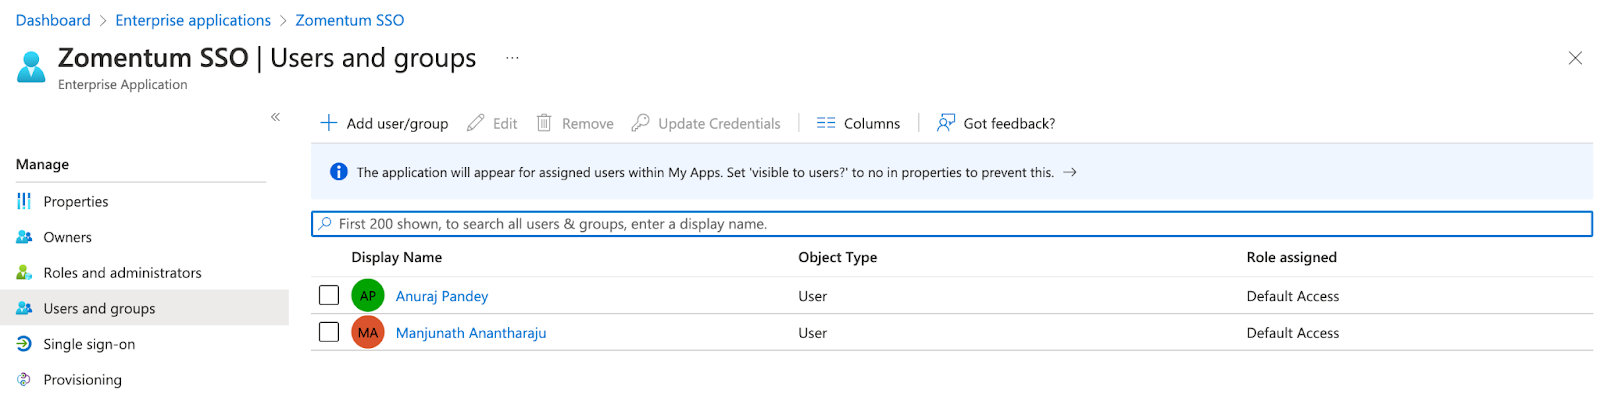The width and height of the screenshot is (1600, 405).
Task: Go to Dashboard breadcrumb
Action: point(53,20)
